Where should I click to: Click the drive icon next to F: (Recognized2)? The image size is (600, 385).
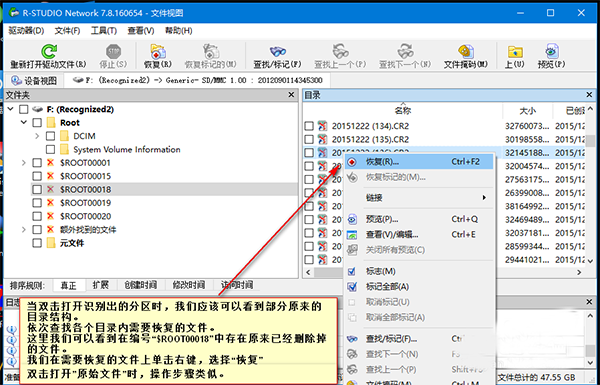tap(38, 109)
